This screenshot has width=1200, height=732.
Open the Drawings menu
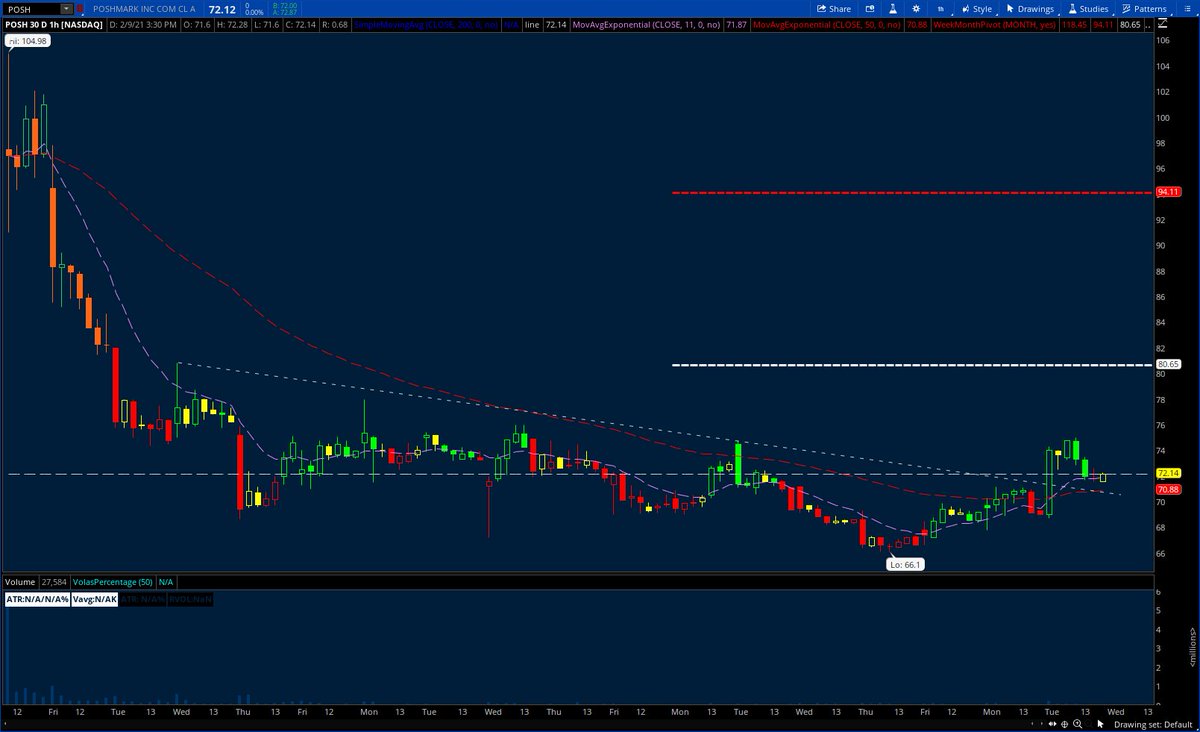click(x=1030, y=9)
